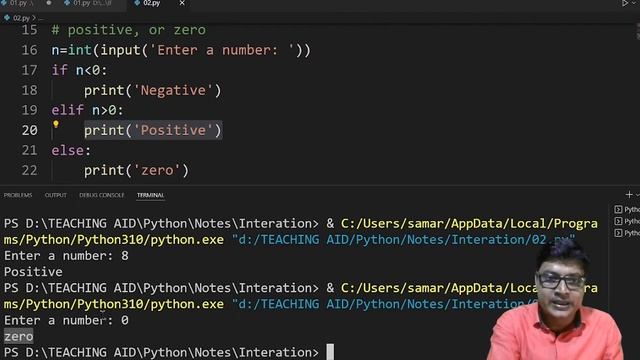This screenshot has width=640, height=360.
Task: Click the 'elif n>0:' line
Action: (x=87, y=110)
